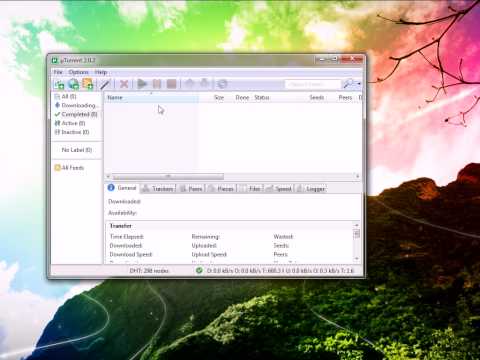Select the Completed (0) category
The height and width of the screenshot is (360, 480).
(76, 114)
